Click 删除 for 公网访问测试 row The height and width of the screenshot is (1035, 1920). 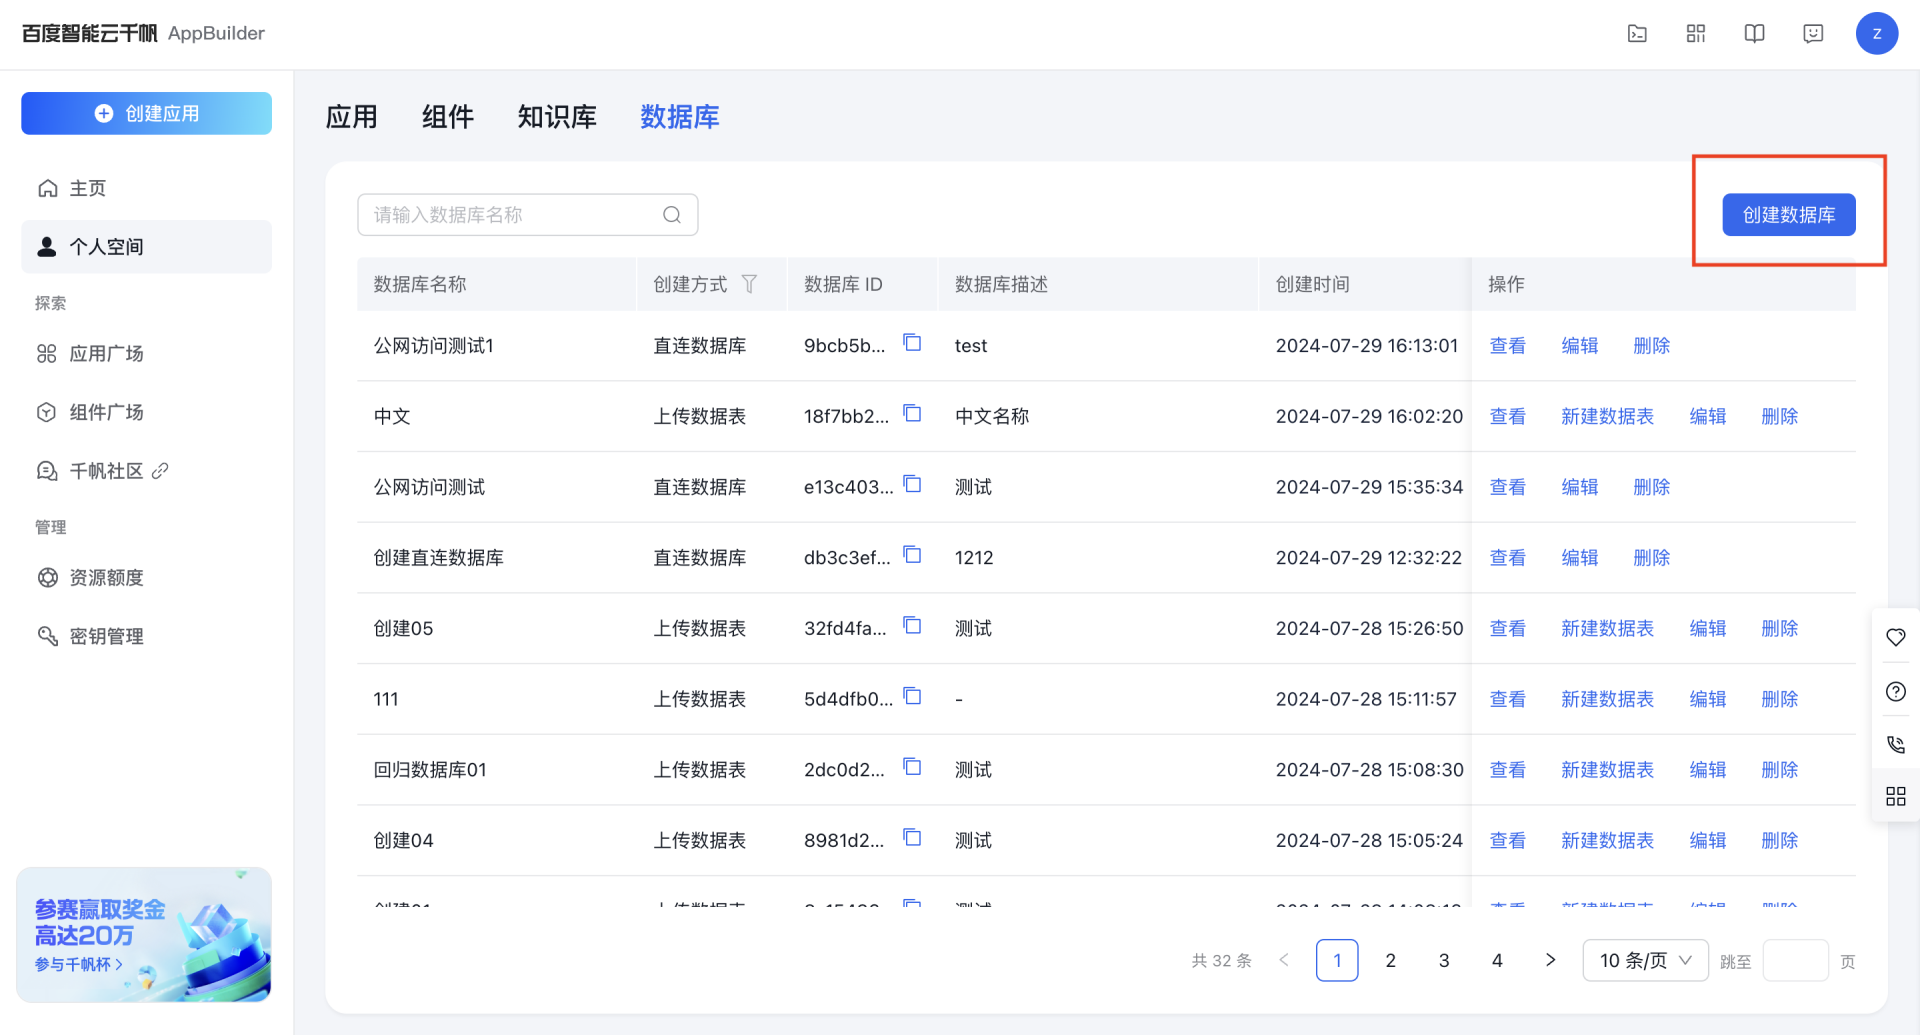pyautogui.click(x=1652, y=487)
